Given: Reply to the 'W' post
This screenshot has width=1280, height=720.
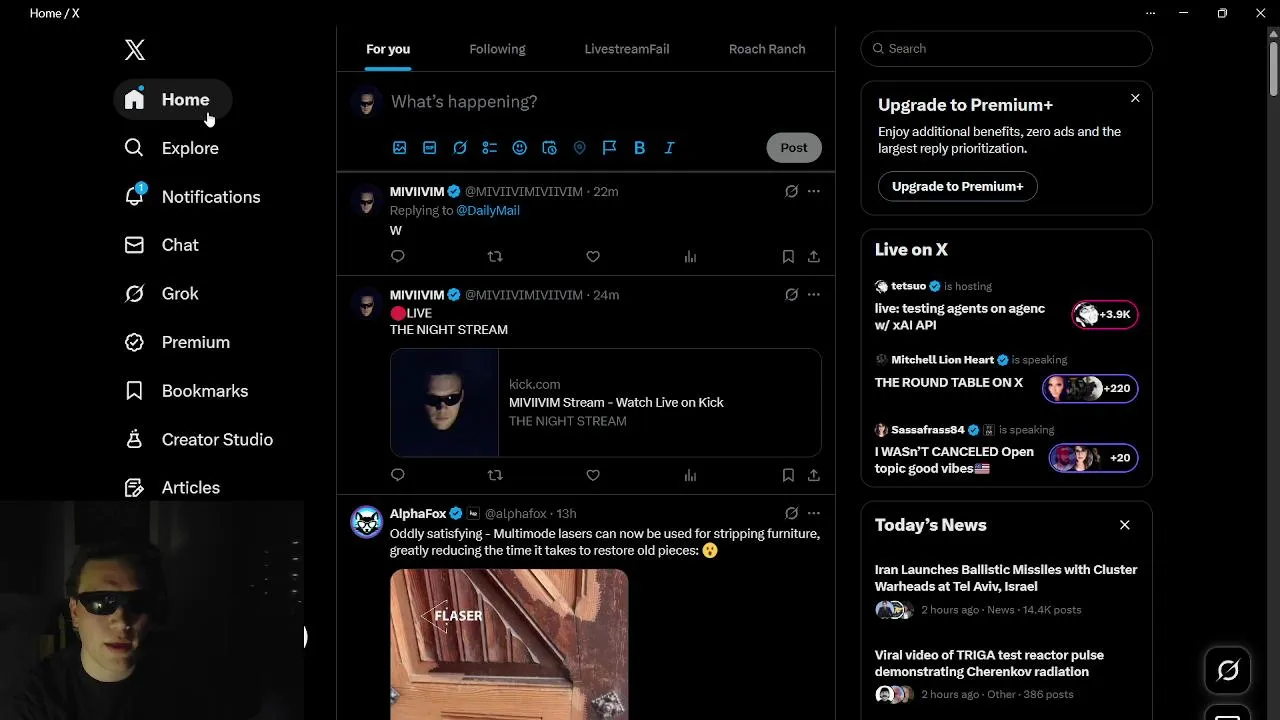Looking at the screenshot, I should (x=398, y=257).
